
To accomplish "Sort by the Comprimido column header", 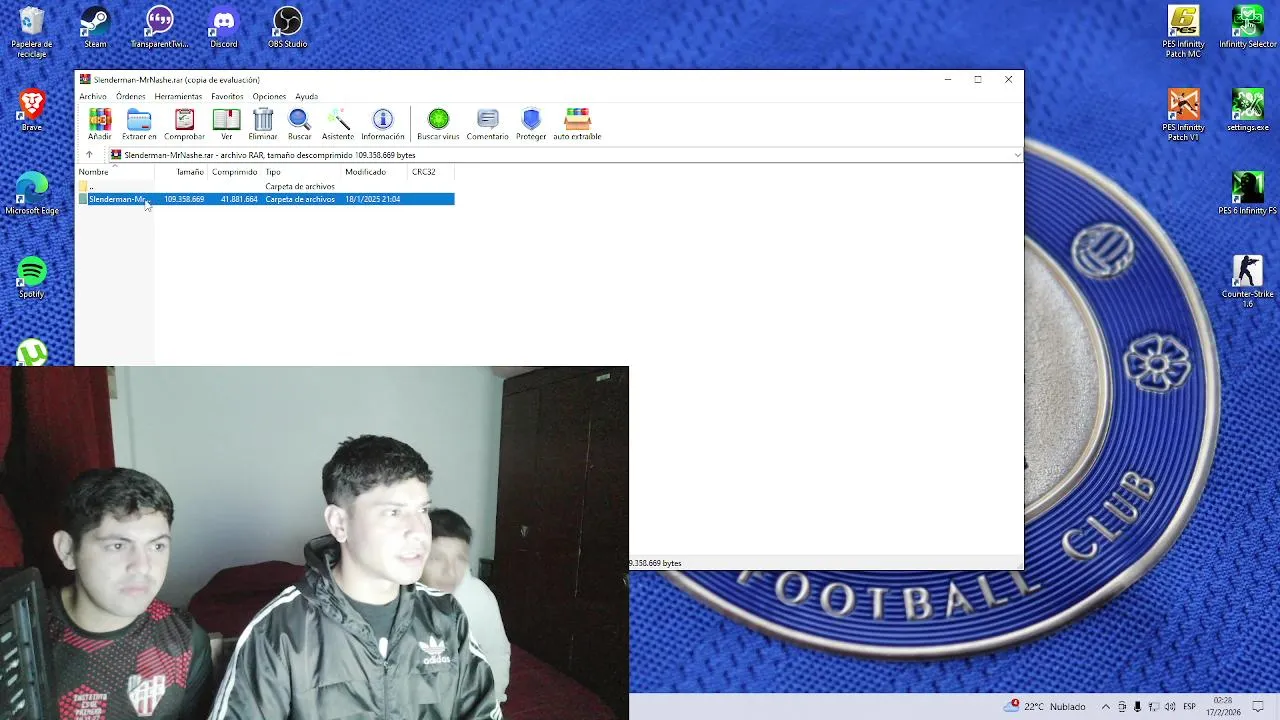I will [235, 172].
